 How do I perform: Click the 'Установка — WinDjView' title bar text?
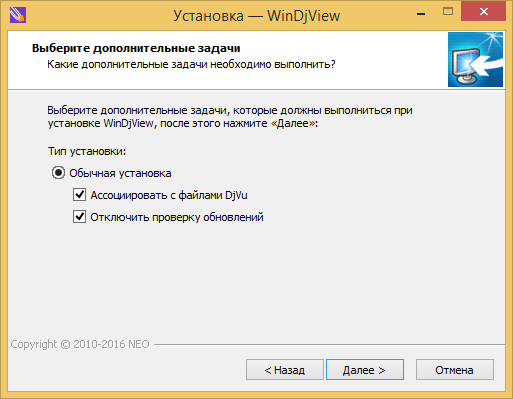[x=256, y=16]
